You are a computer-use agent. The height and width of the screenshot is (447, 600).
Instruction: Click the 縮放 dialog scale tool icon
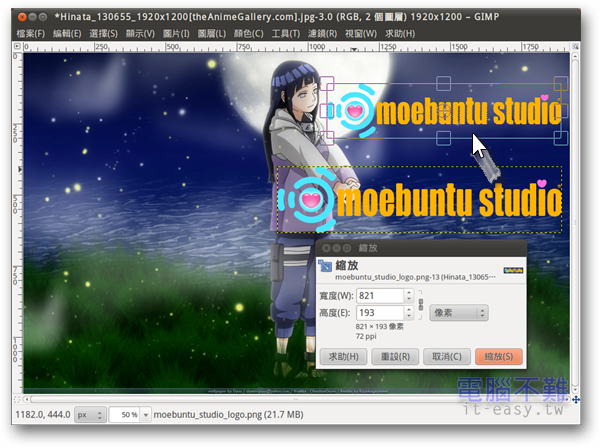pyautogui.click(x=324, y=265)
